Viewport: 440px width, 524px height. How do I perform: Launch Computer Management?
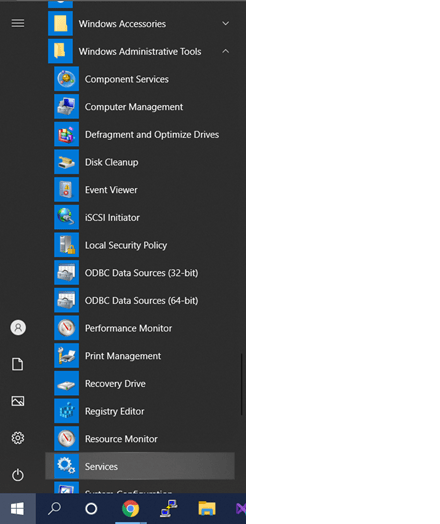point(134,107)
